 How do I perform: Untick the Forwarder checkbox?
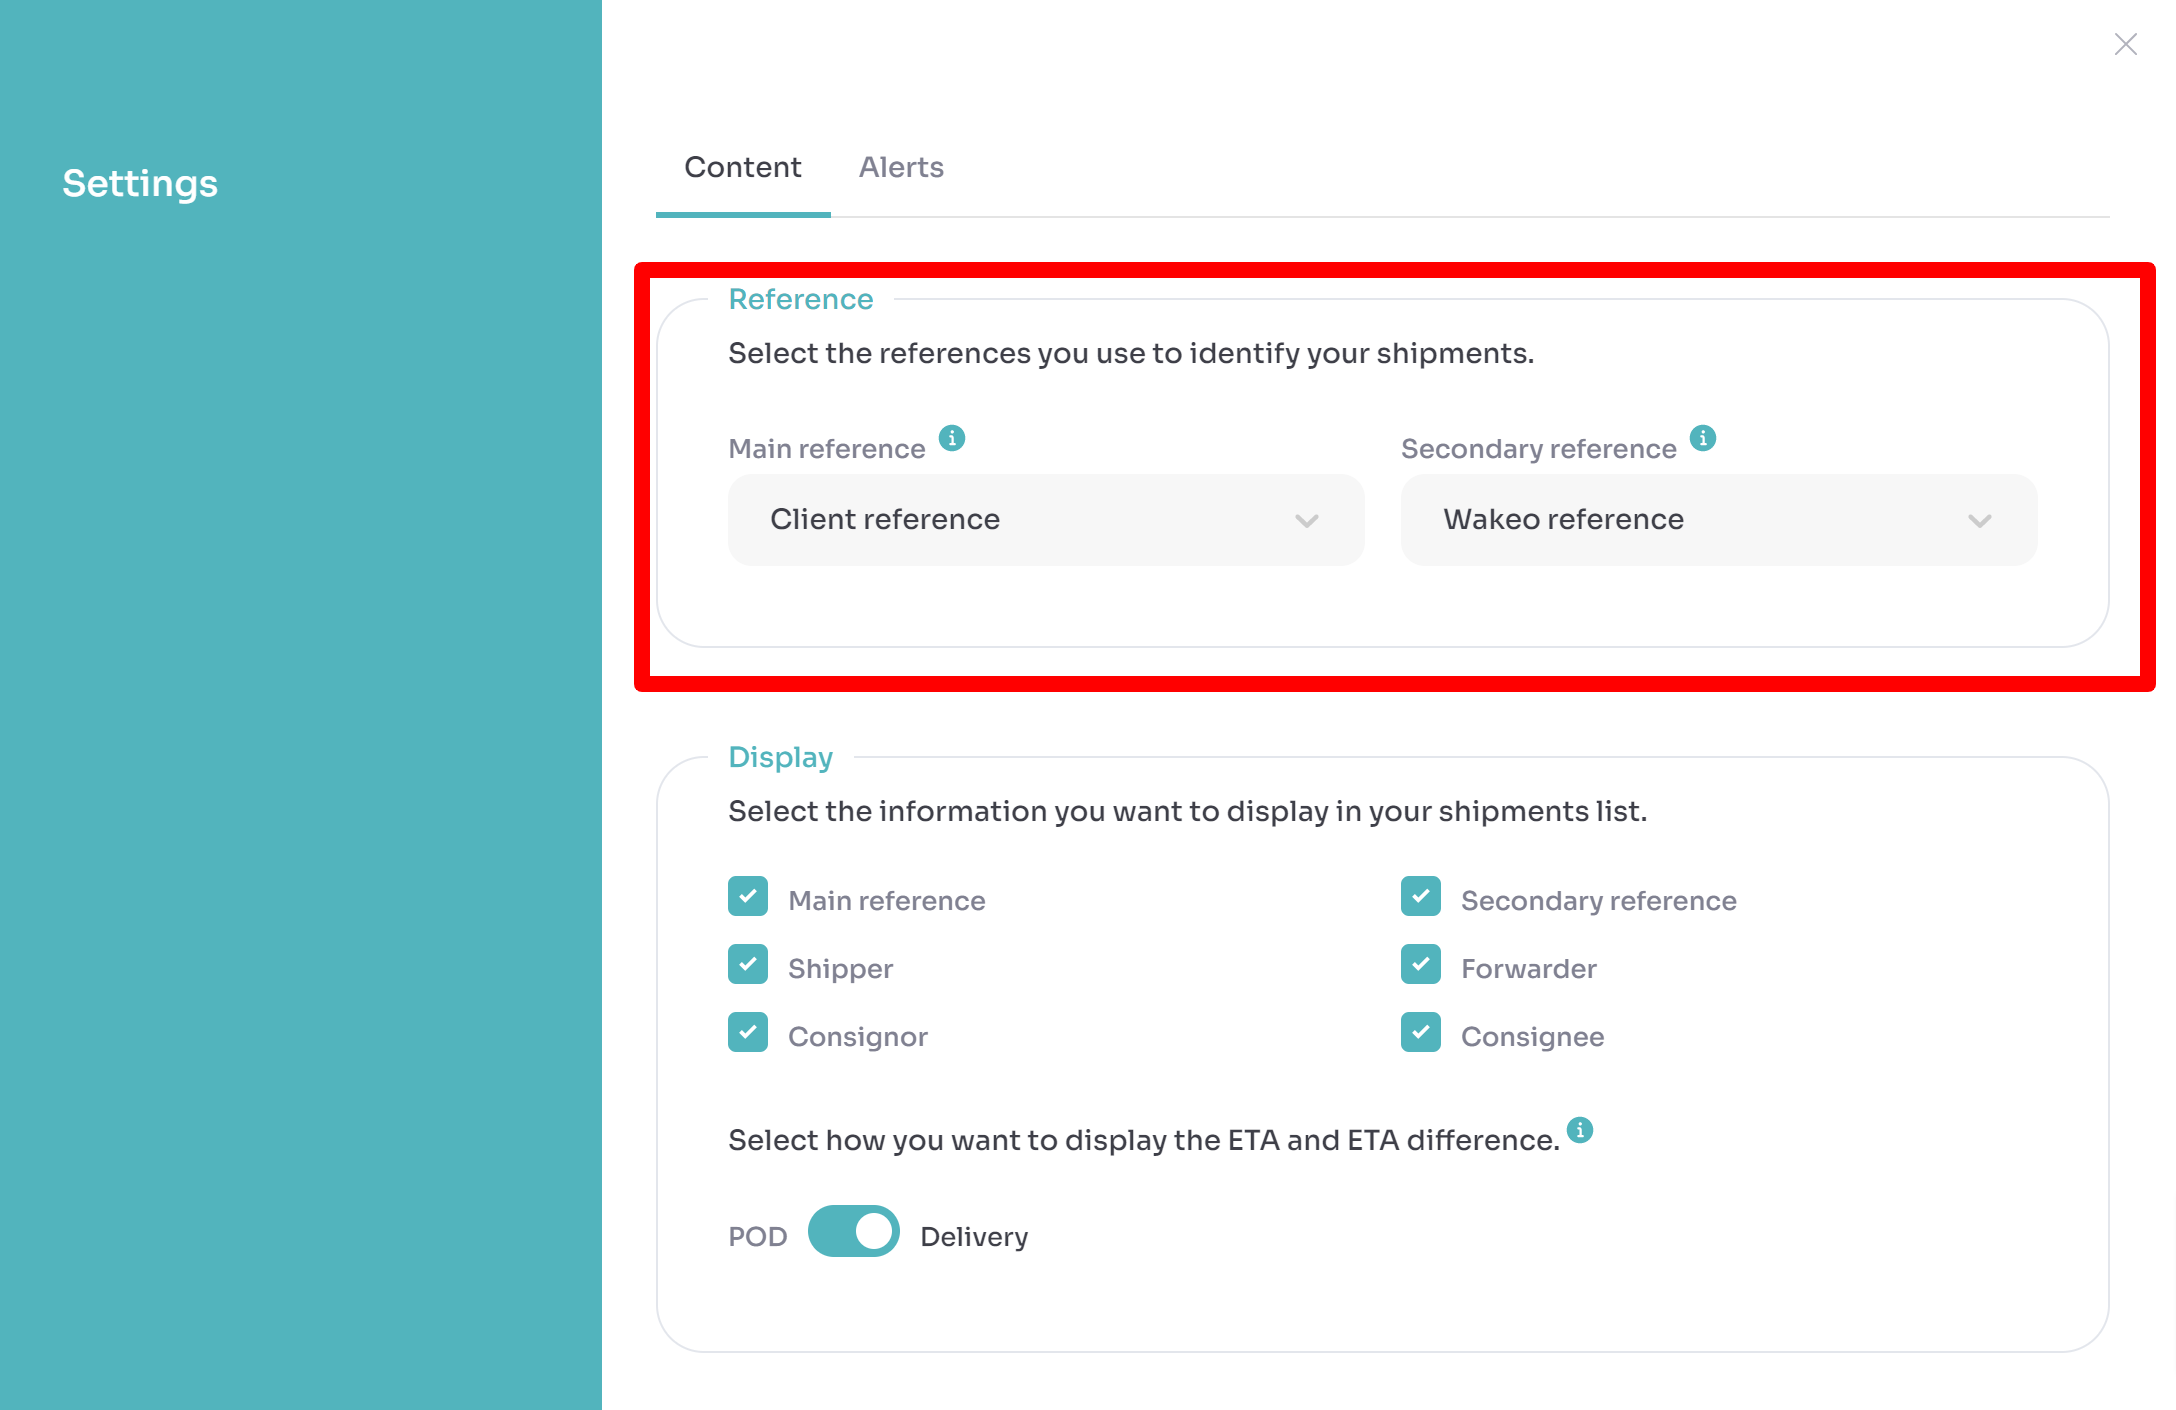pos(1421,965)
